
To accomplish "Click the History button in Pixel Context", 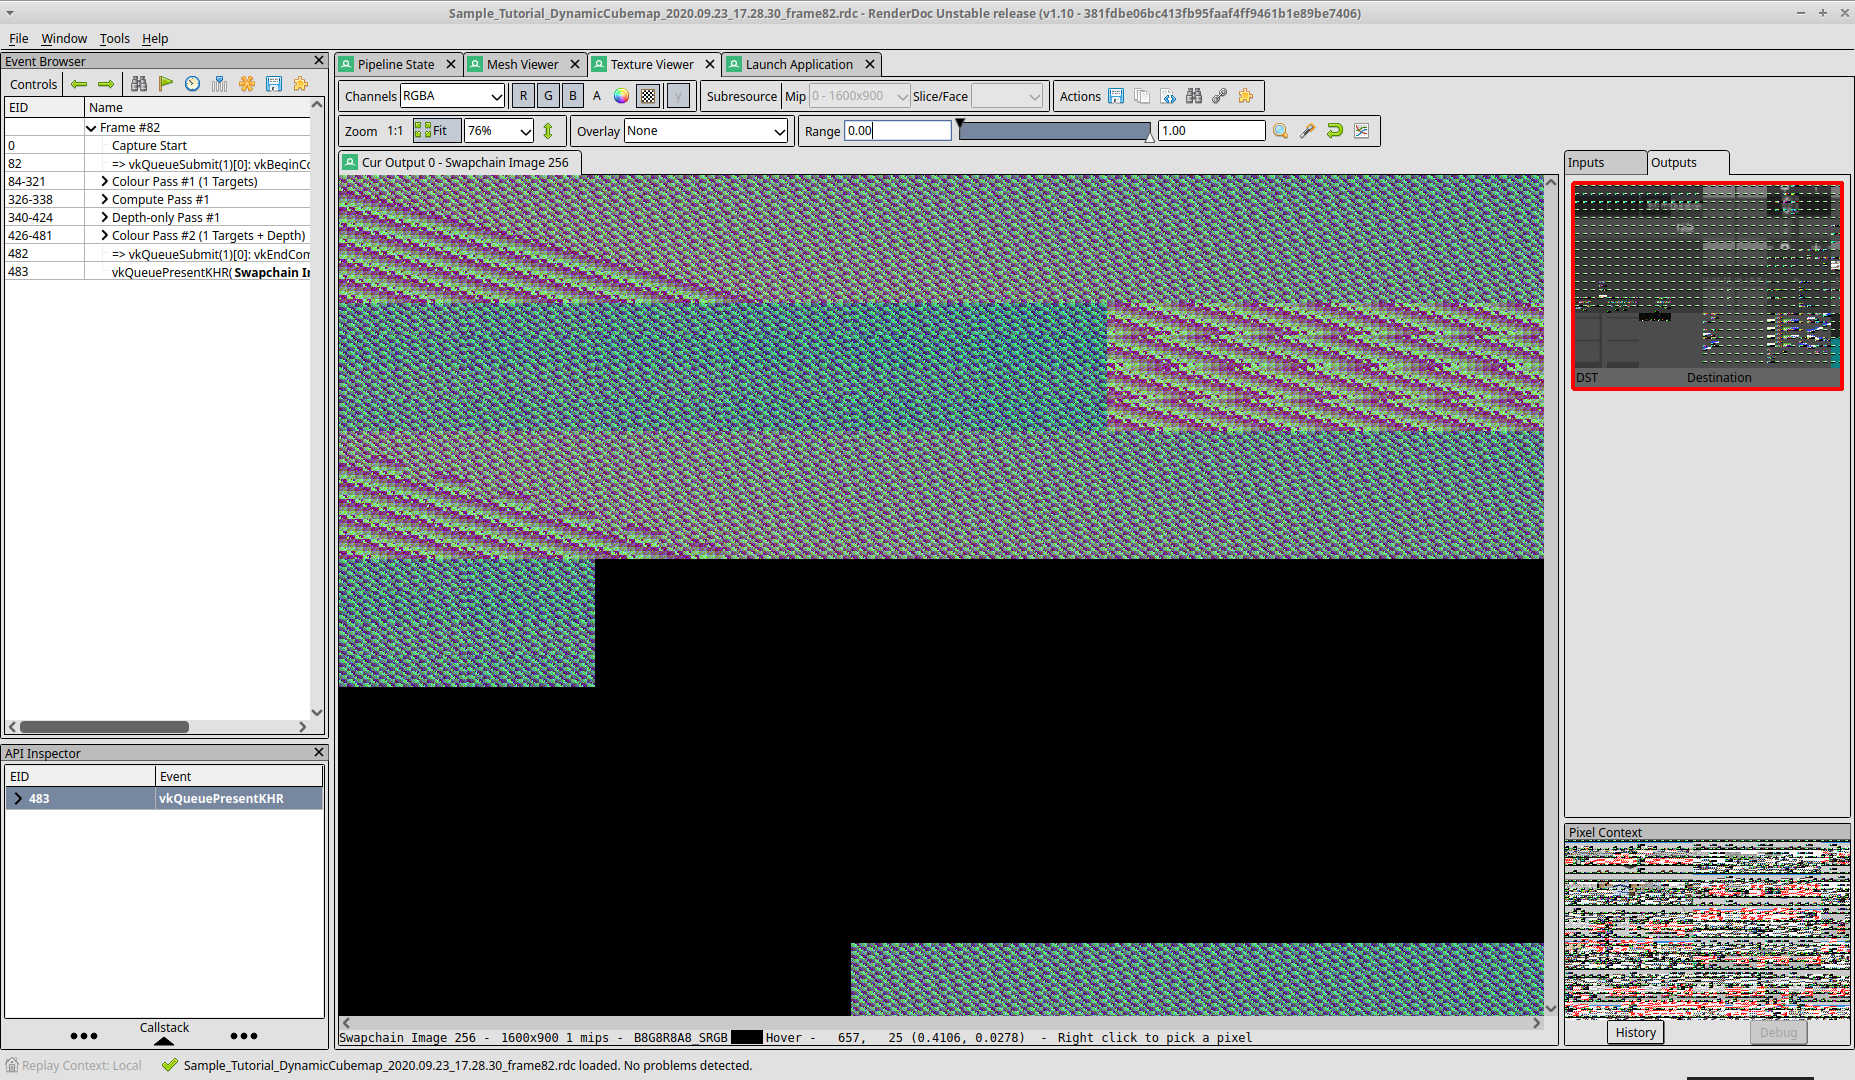I will tap(1634, 1032).
